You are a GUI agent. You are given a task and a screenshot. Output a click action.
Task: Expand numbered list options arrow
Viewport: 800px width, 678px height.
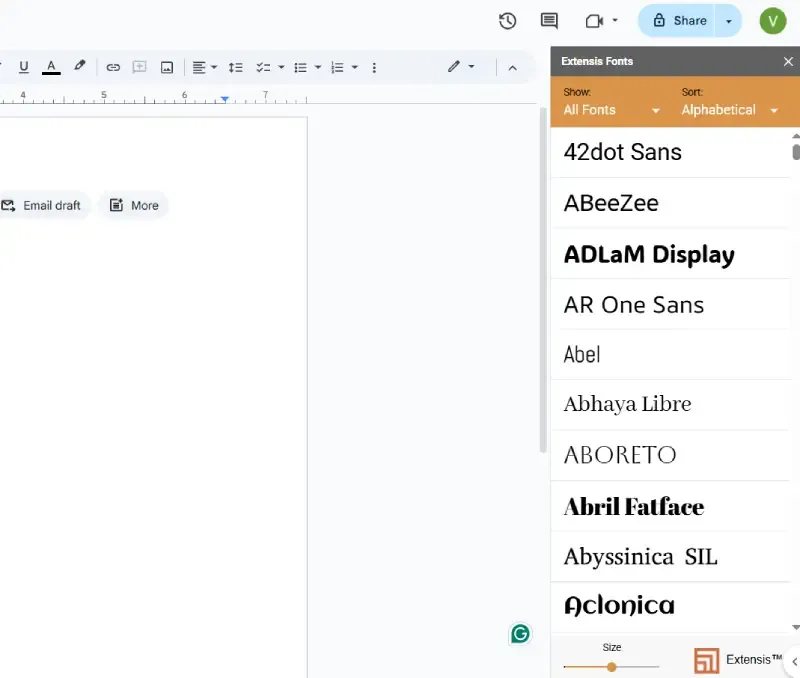click(x=355, y=67)
